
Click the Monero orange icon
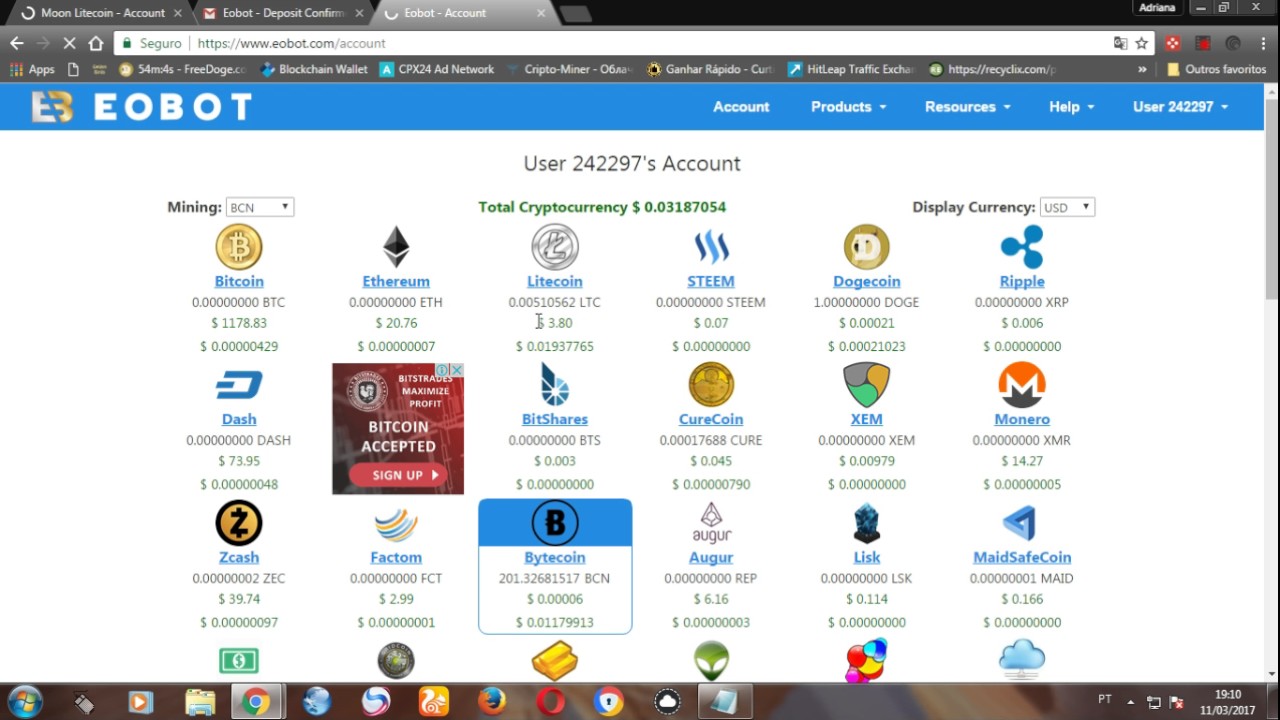click(x=1022, y=385)
